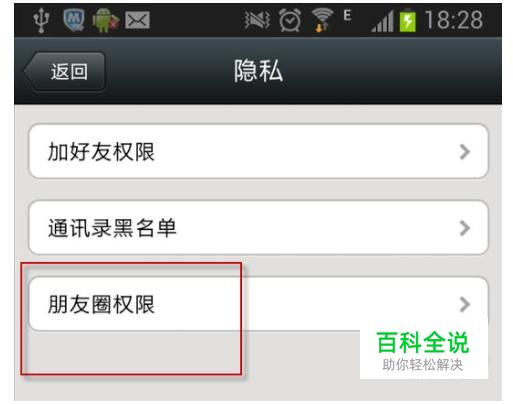Tap the envelope message notification icon
The height and width of the screenshot is (404, 513).
click(x=137, y=20)
